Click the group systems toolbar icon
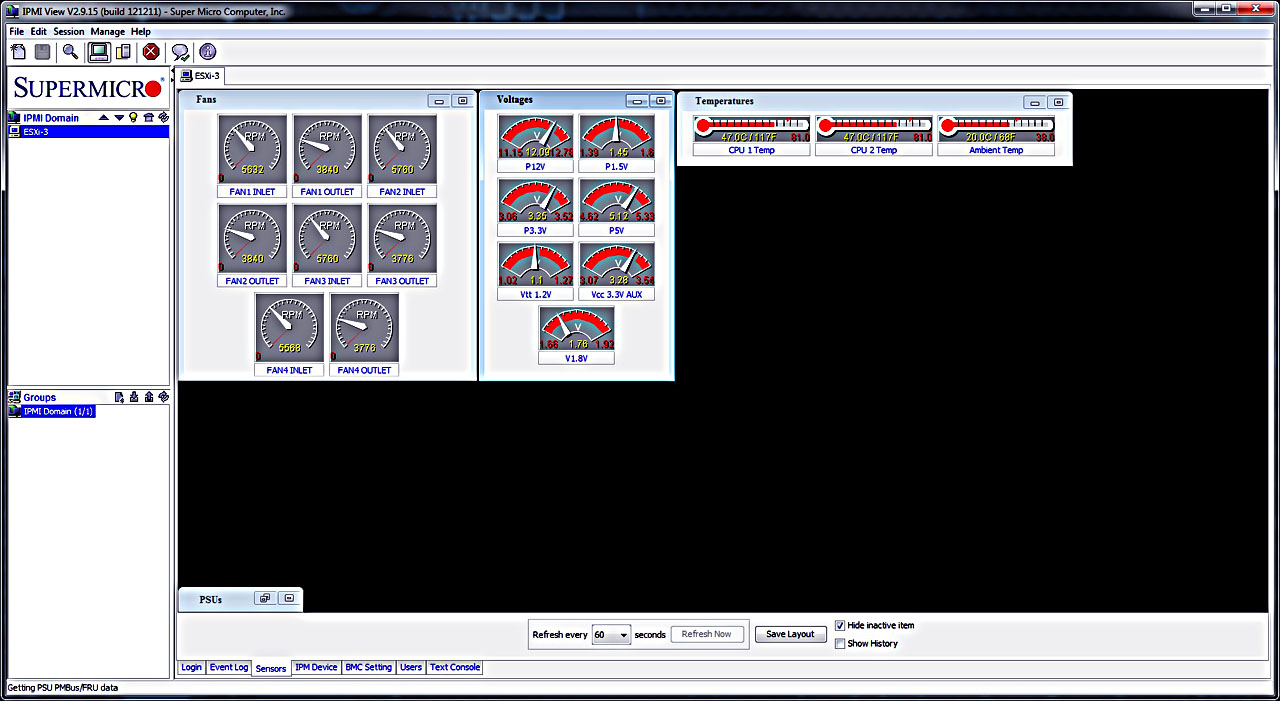This screenshot has width=1280, height=701. 123,52
